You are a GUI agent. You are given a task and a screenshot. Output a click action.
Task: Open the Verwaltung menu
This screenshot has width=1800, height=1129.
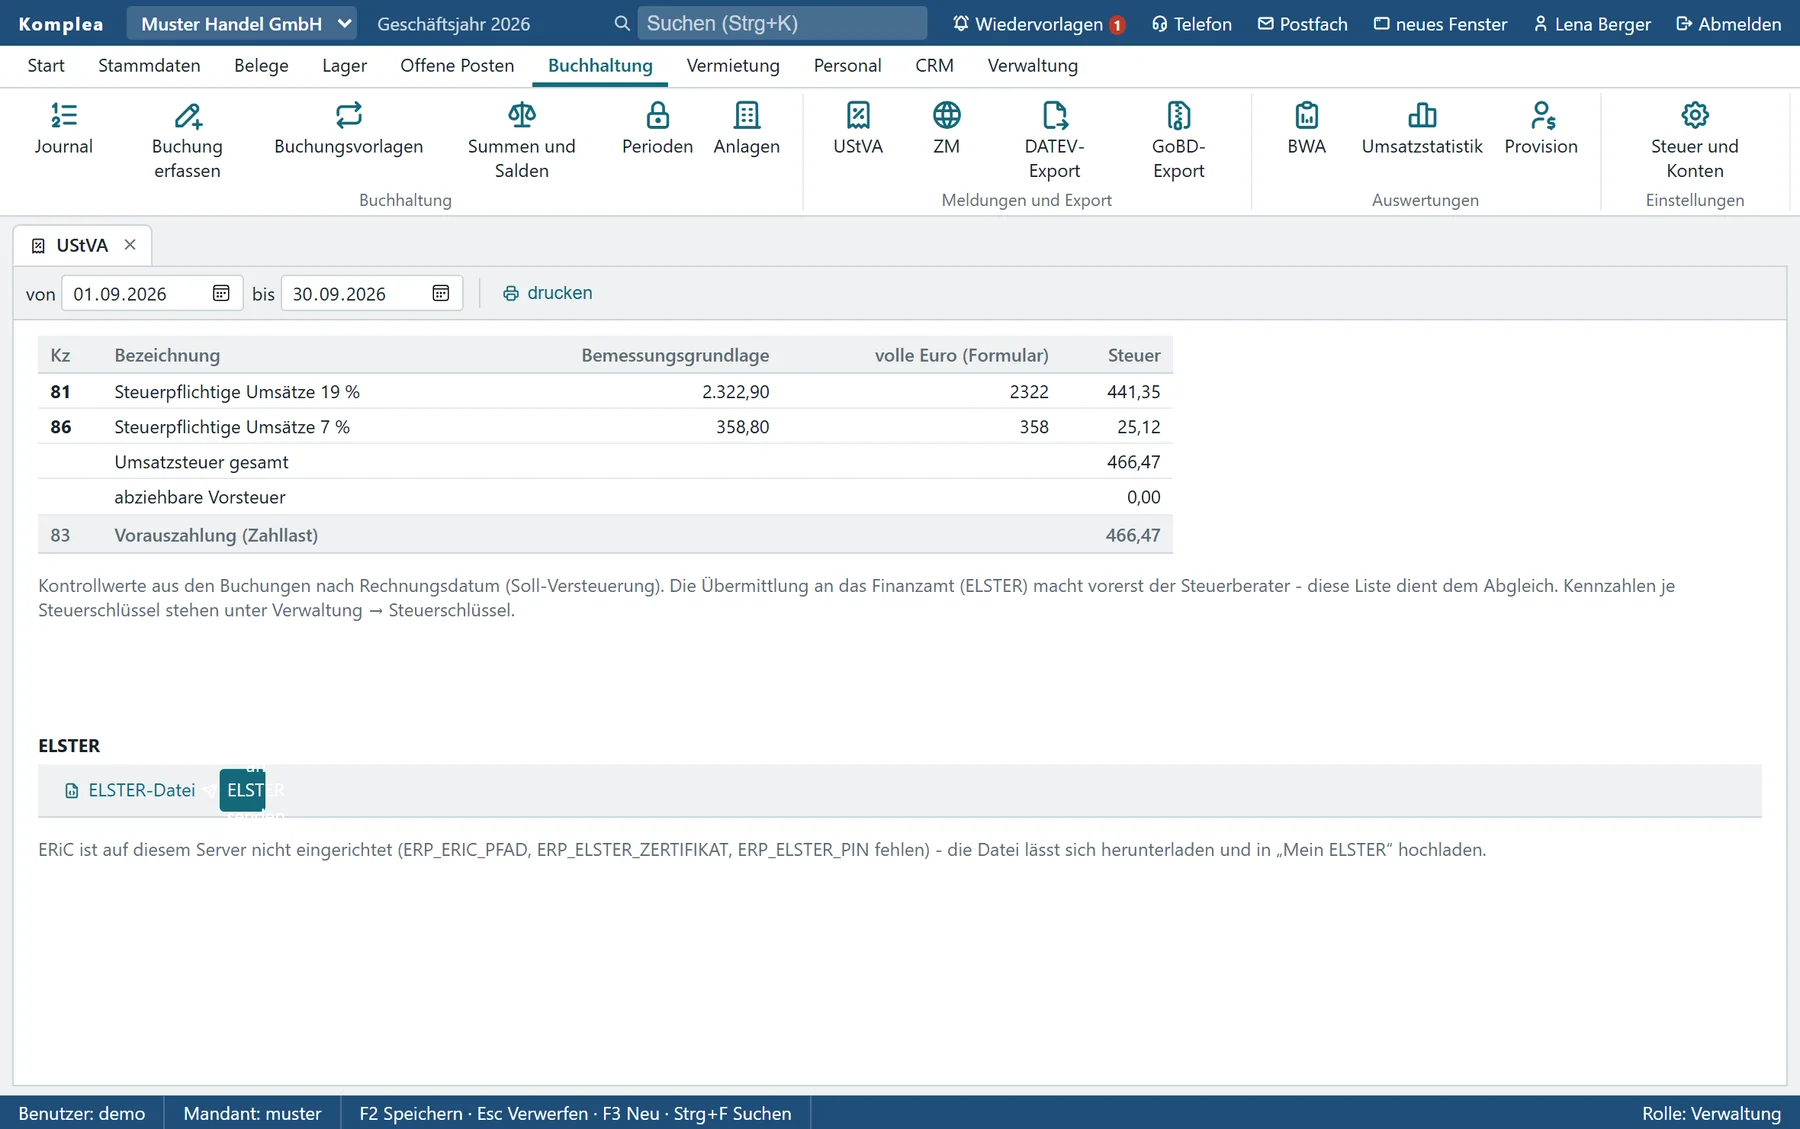[x=1033, y=66]
